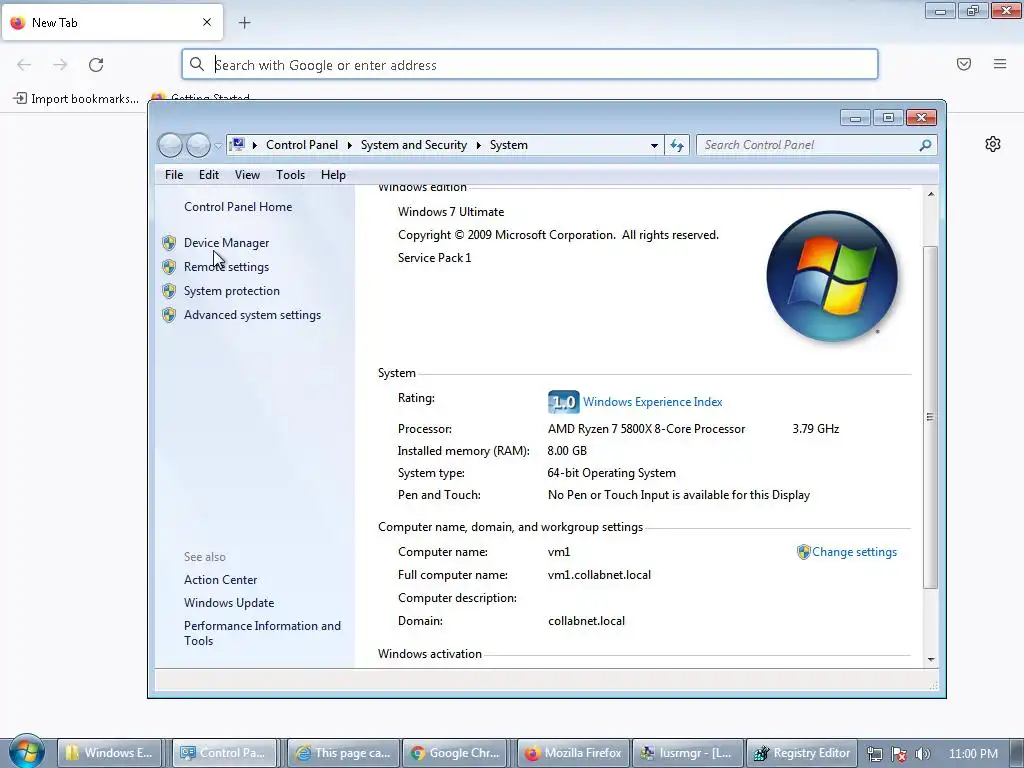
Task: Focus the Firefox address bar
Action: [530, 65]
